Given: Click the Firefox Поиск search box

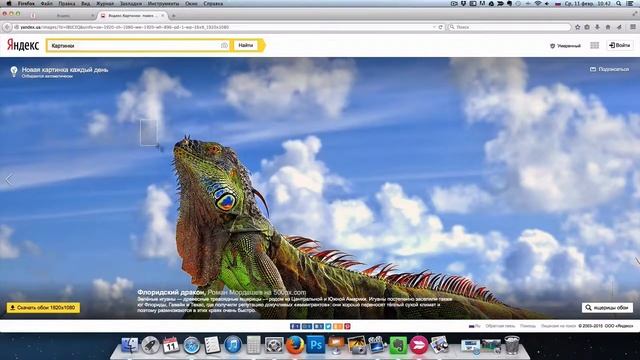Looking at the screenshot, I should point(509,27).
